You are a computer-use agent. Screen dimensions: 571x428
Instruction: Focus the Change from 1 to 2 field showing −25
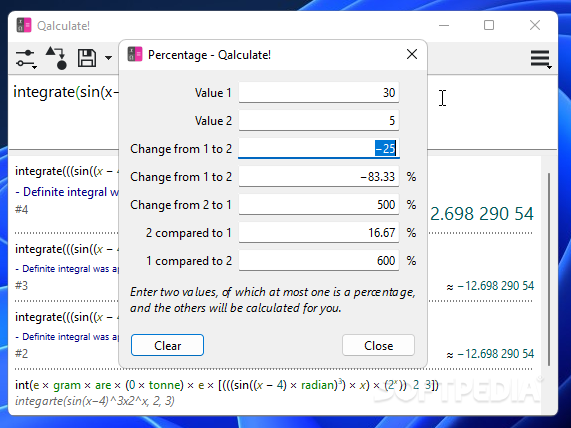click(x=319, y=149)
